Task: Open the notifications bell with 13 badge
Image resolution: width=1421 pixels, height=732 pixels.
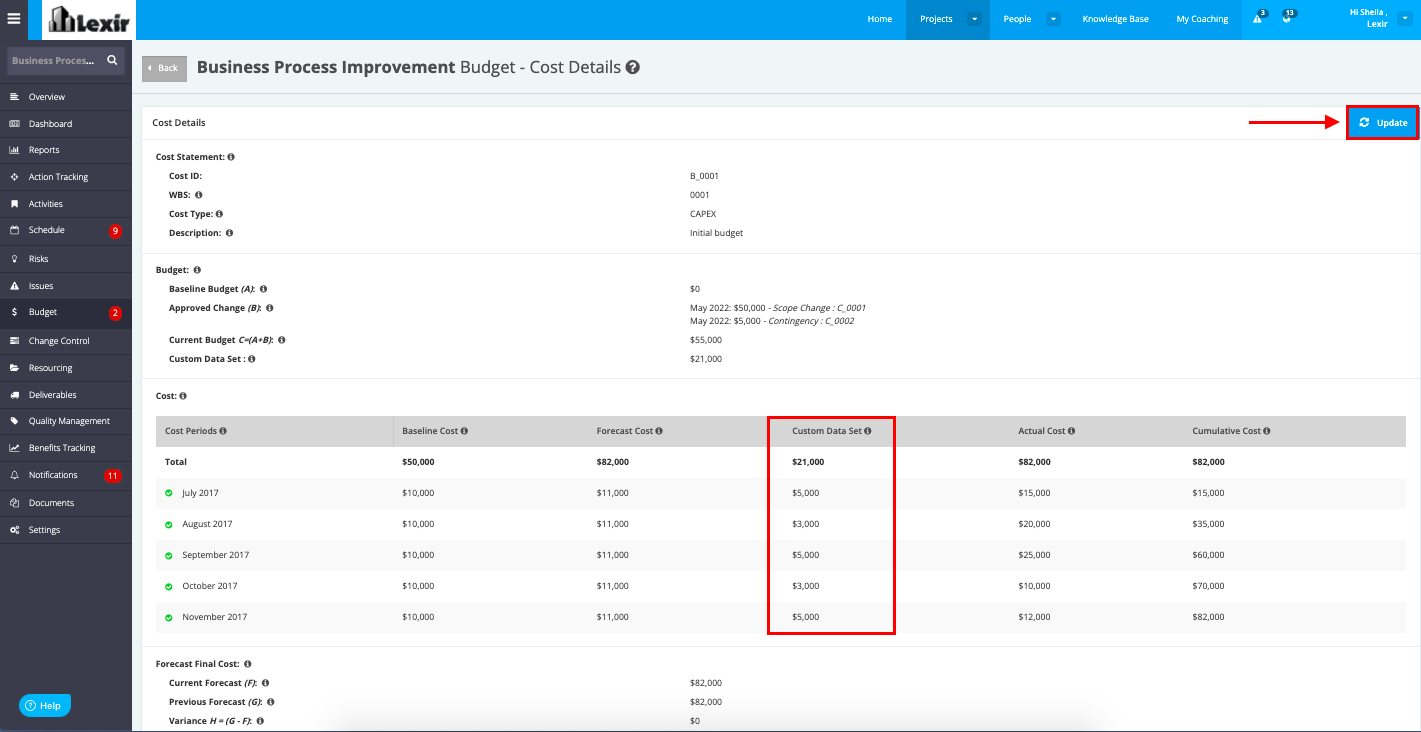Action: 1286,19
